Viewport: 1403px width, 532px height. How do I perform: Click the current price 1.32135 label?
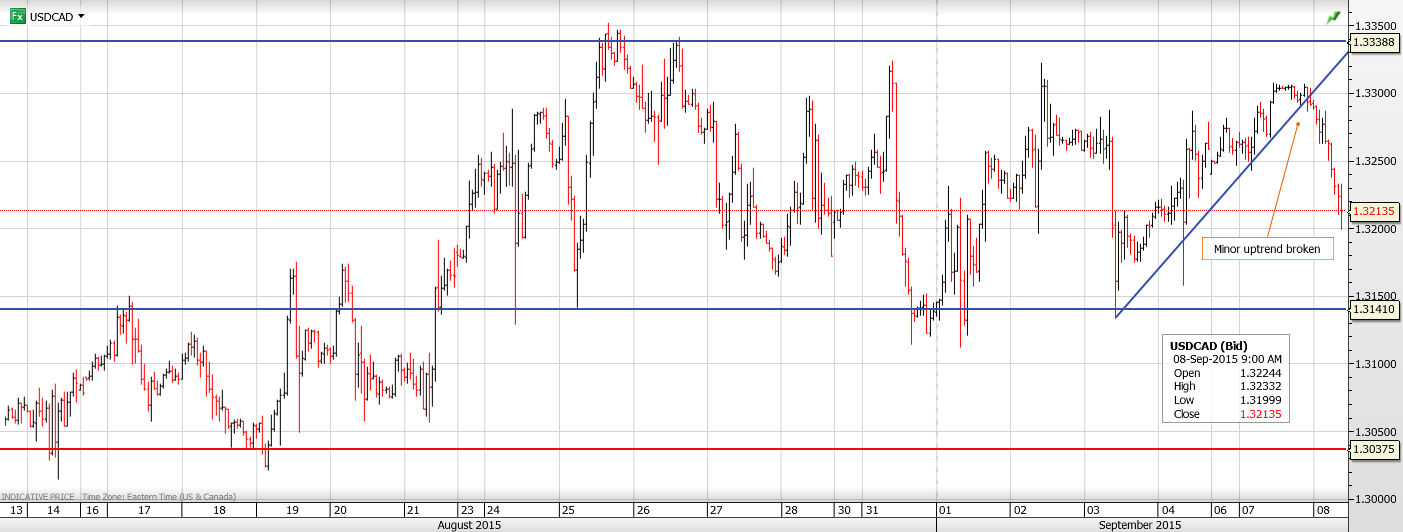point(1375,212)
